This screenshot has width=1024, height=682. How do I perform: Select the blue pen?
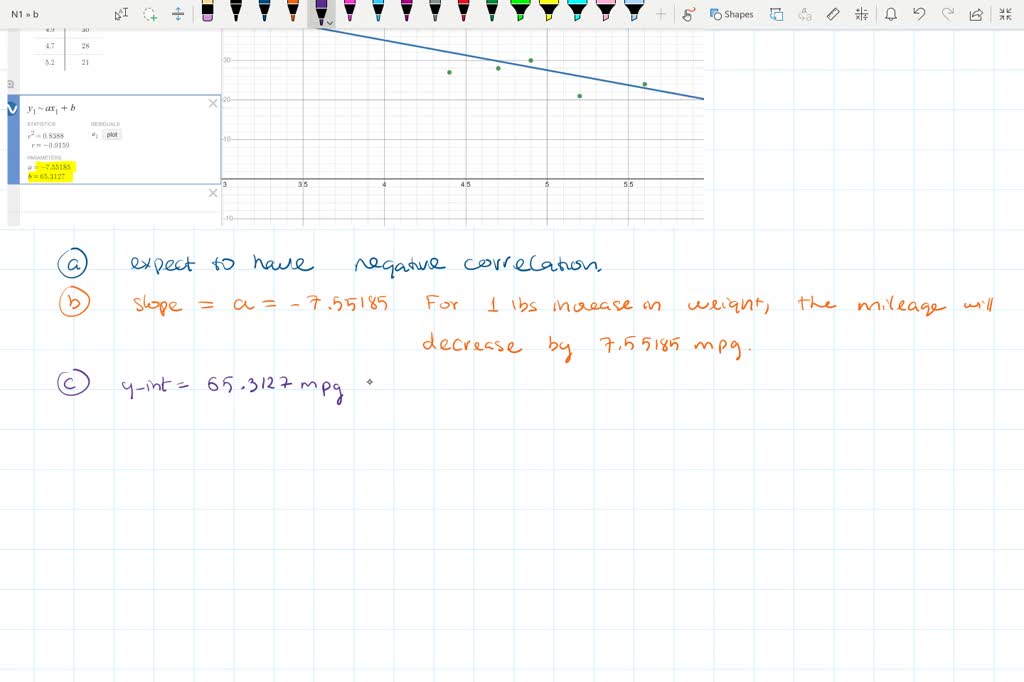[265, 14]
